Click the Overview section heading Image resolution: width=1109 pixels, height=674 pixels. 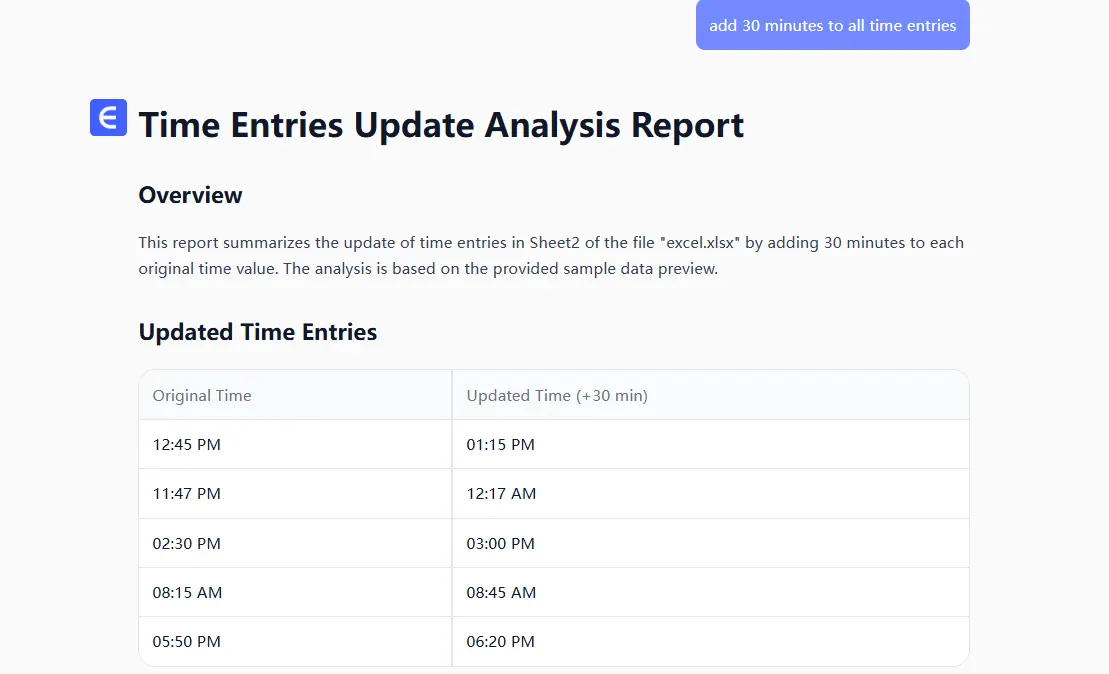[x=190, y=195]
